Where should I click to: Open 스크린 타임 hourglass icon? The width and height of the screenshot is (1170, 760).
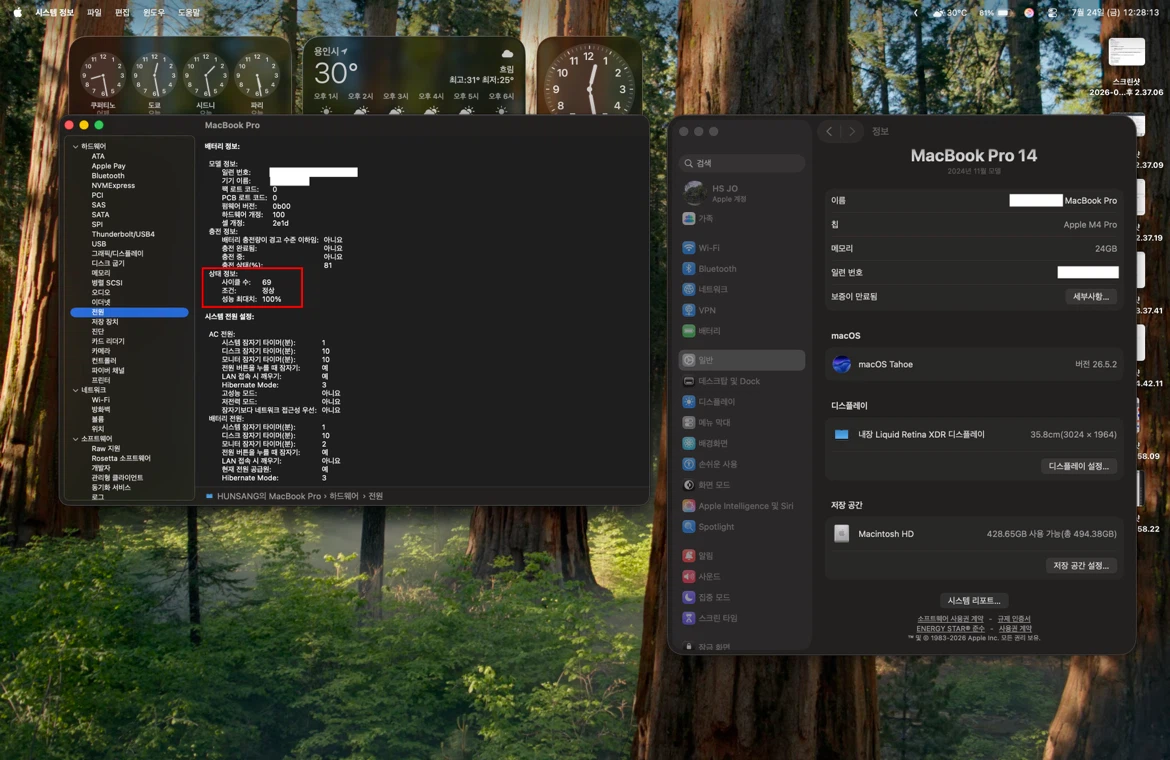pyautogui.click(x=689, y=618)
